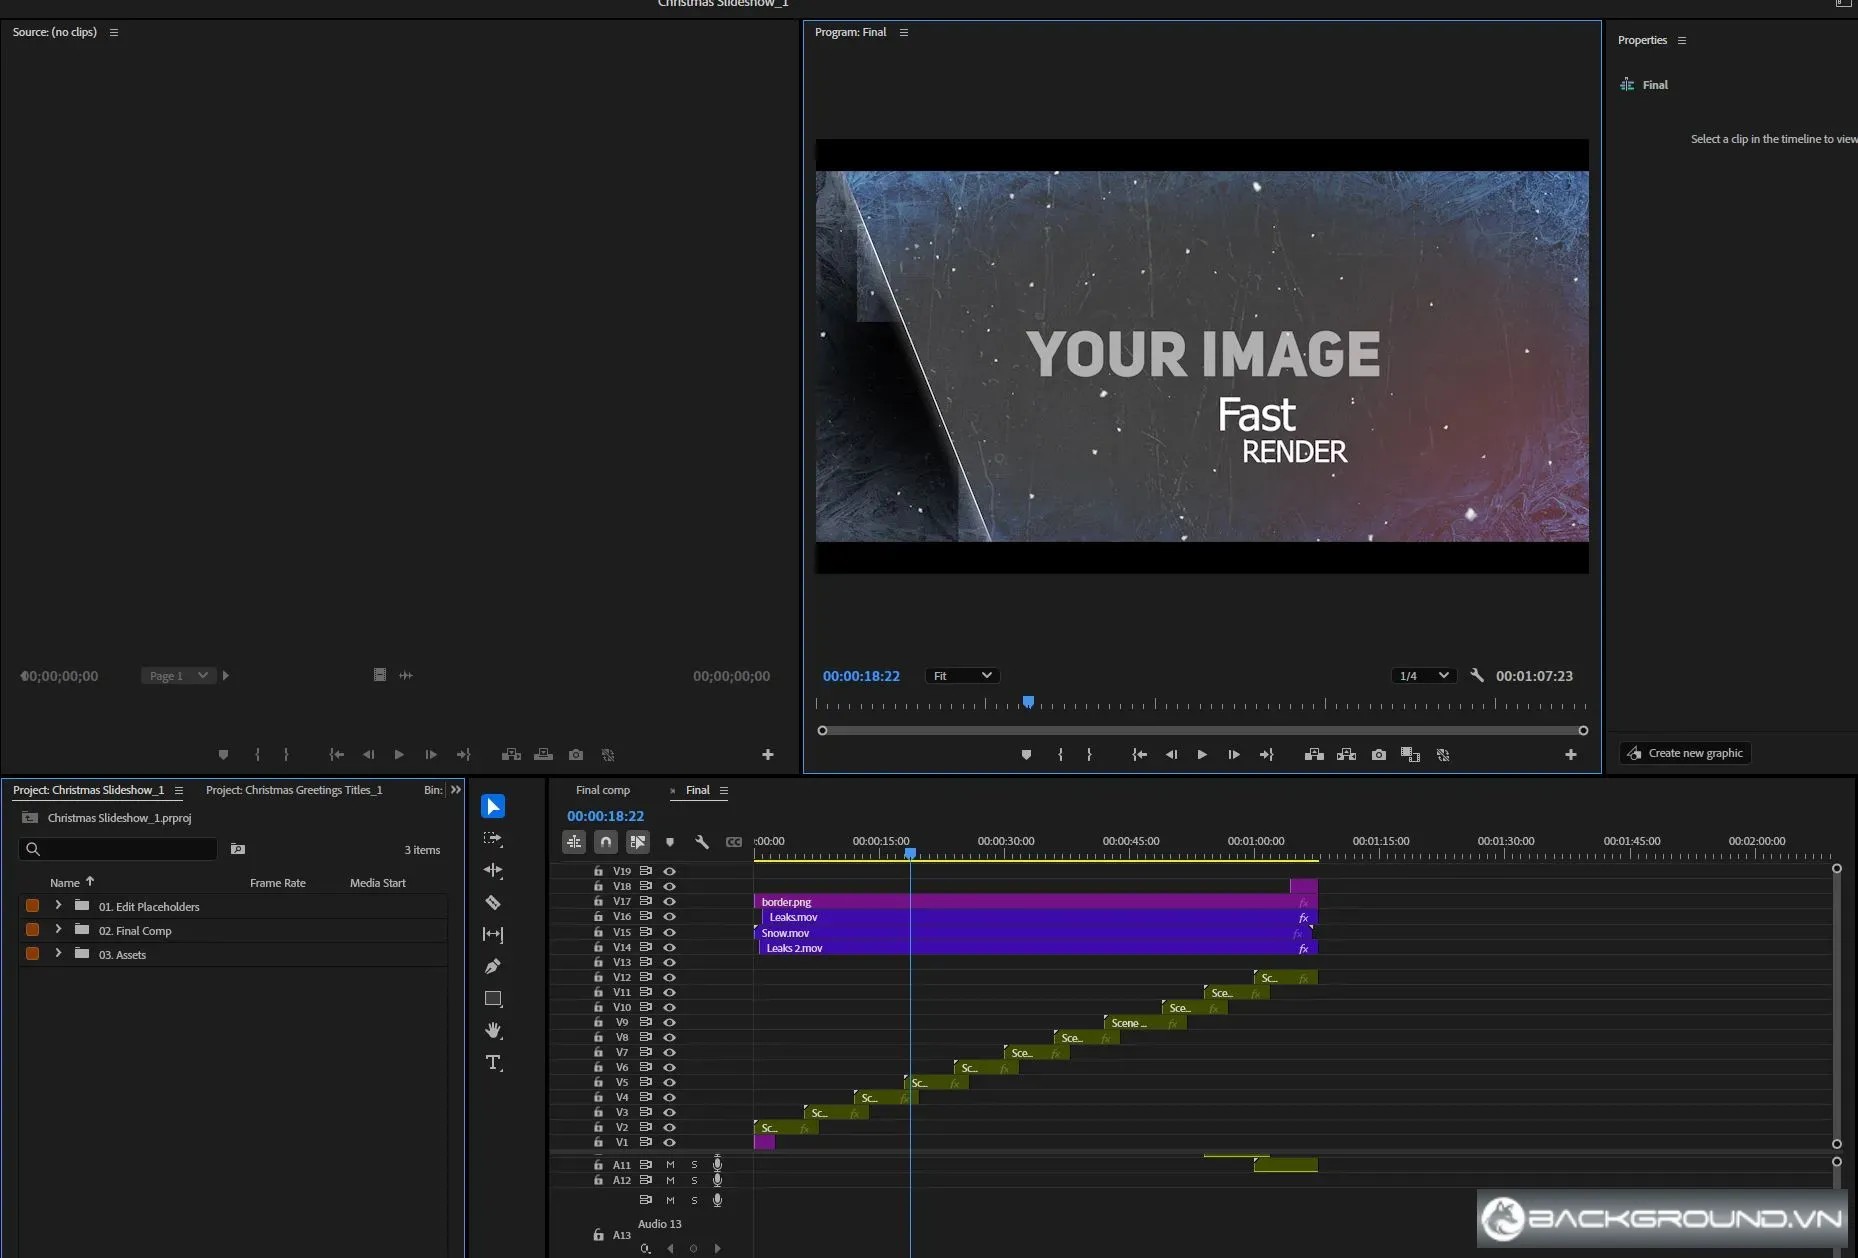Step forward one frame in Program monitor
This screenshot has height=1258, width=1858.
coord(1234,755)
